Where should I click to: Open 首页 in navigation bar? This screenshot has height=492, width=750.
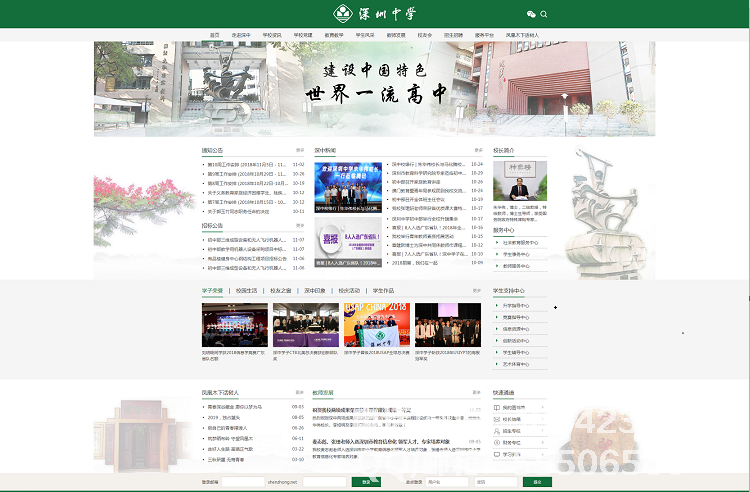pos(214,35)
